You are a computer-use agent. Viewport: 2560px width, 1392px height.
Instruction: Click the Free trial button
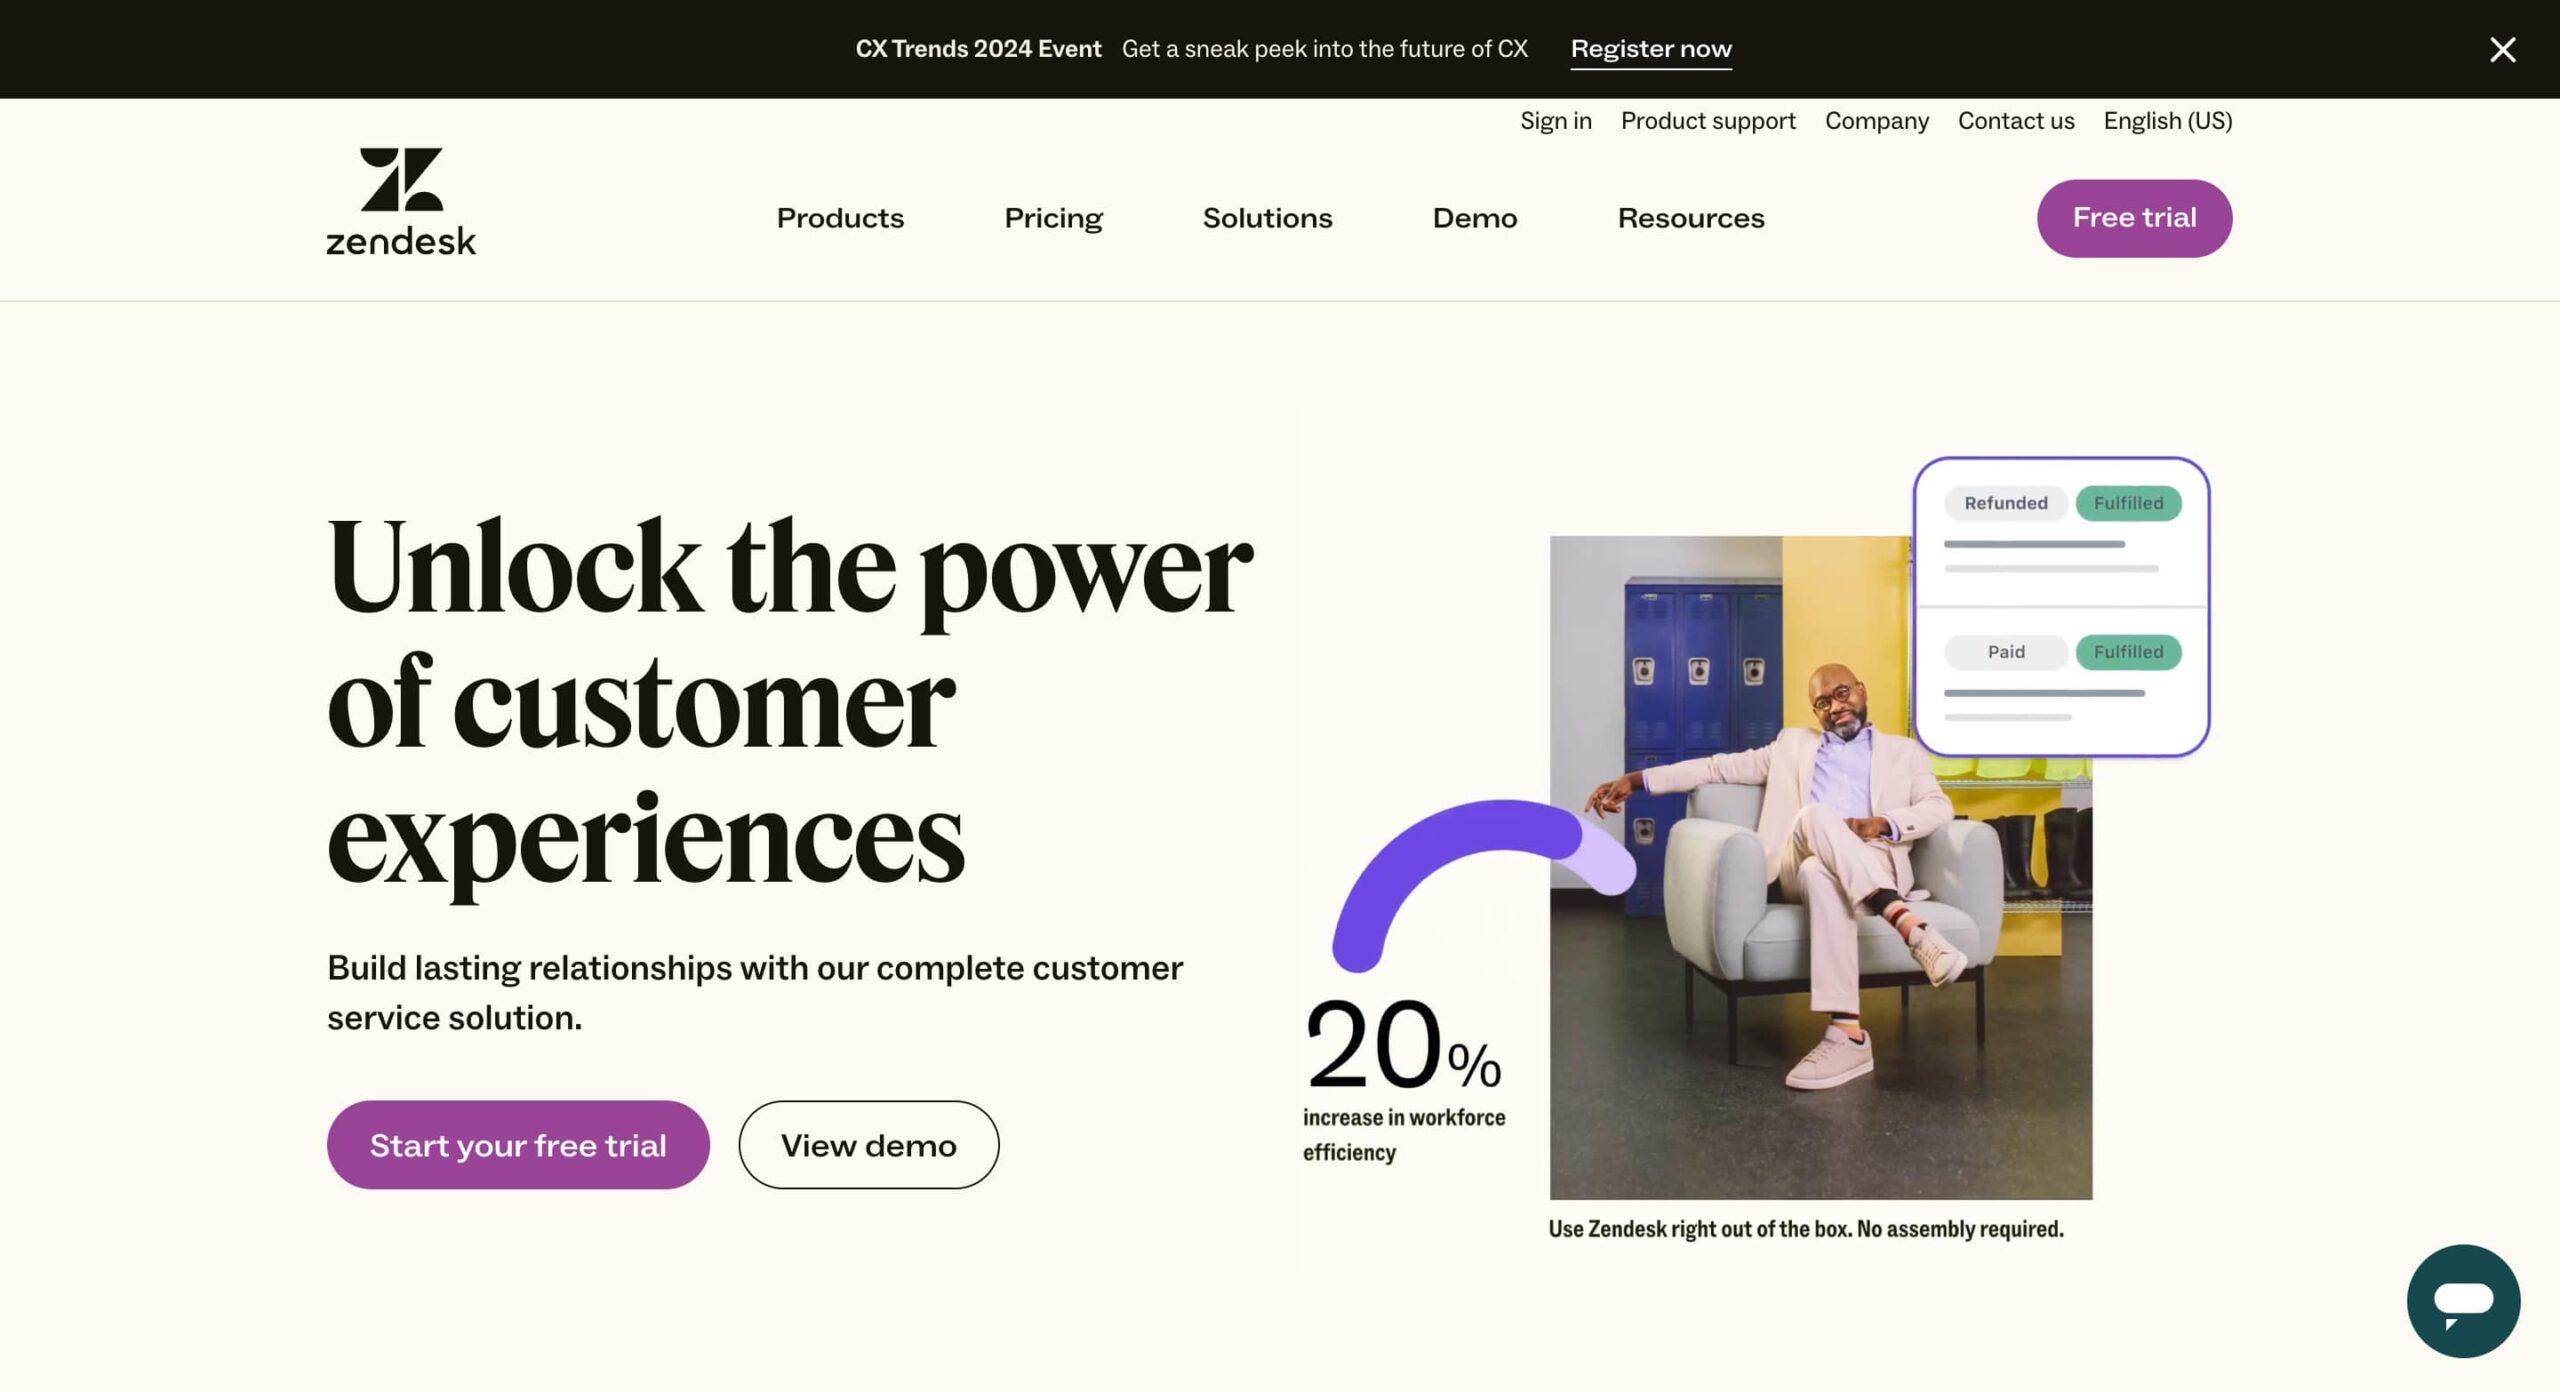point(2134,218)
